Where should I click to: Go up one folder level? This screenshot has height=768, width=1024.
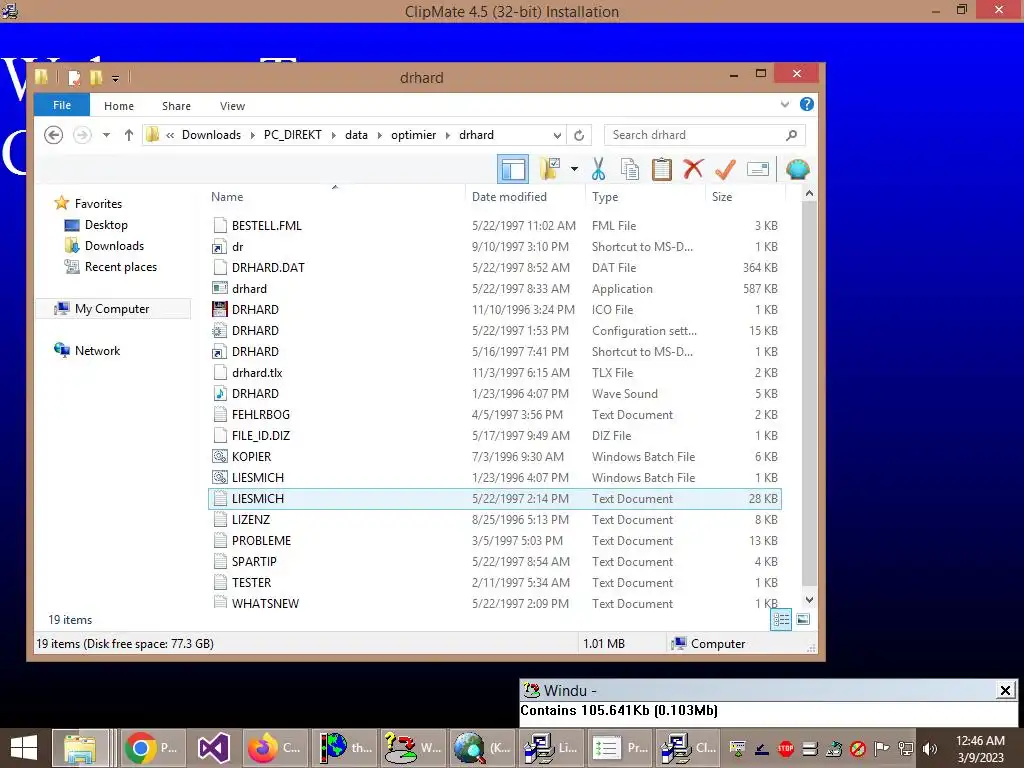point(129,135)
